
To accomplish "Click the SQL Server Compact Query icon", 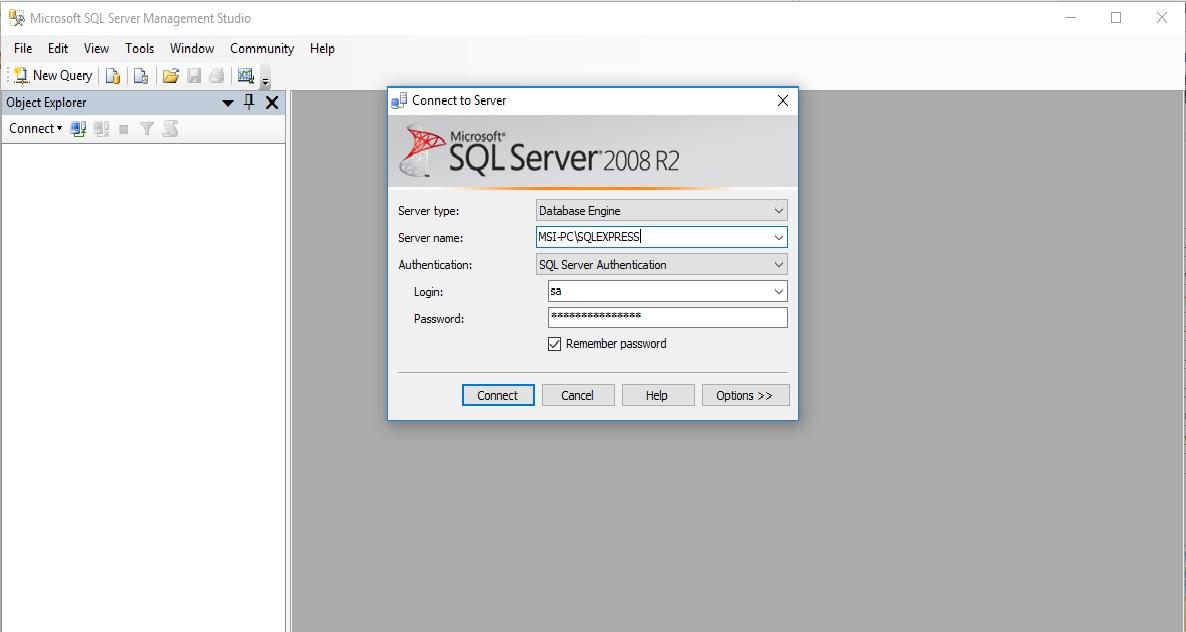I will 141,76.
